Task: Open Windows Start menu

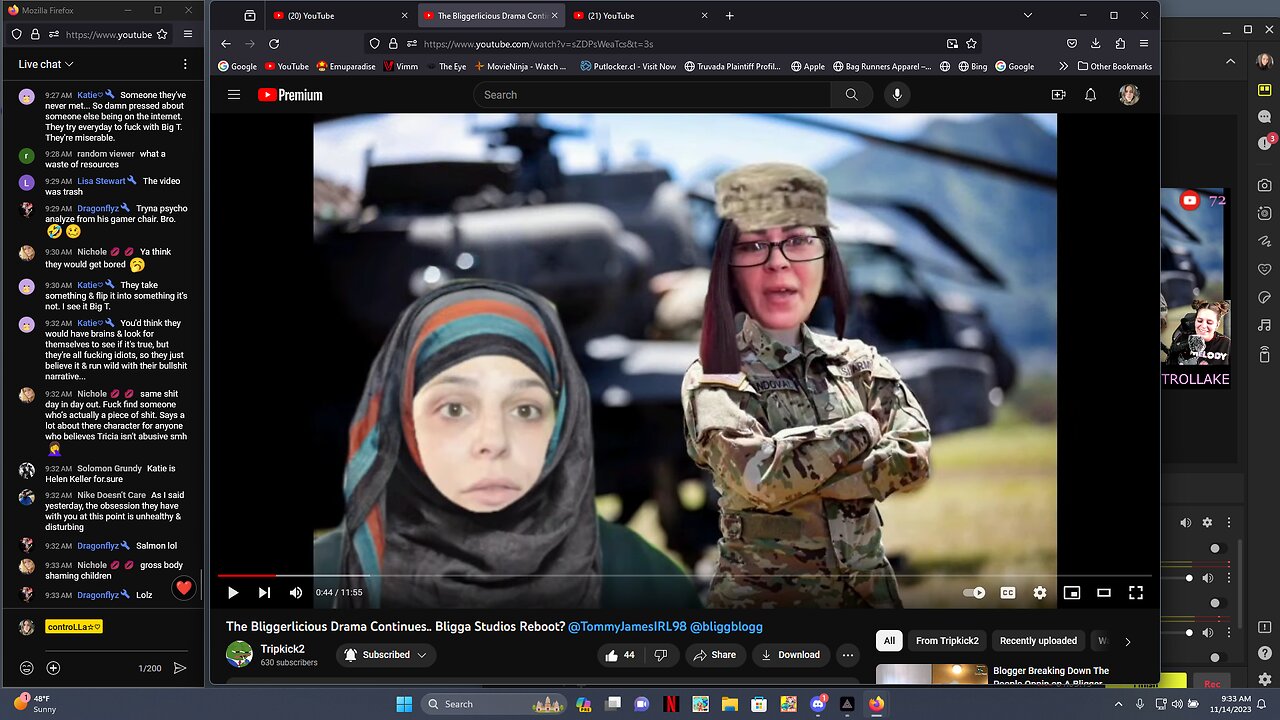Action: pyautogui.click(x=404, y=704)
